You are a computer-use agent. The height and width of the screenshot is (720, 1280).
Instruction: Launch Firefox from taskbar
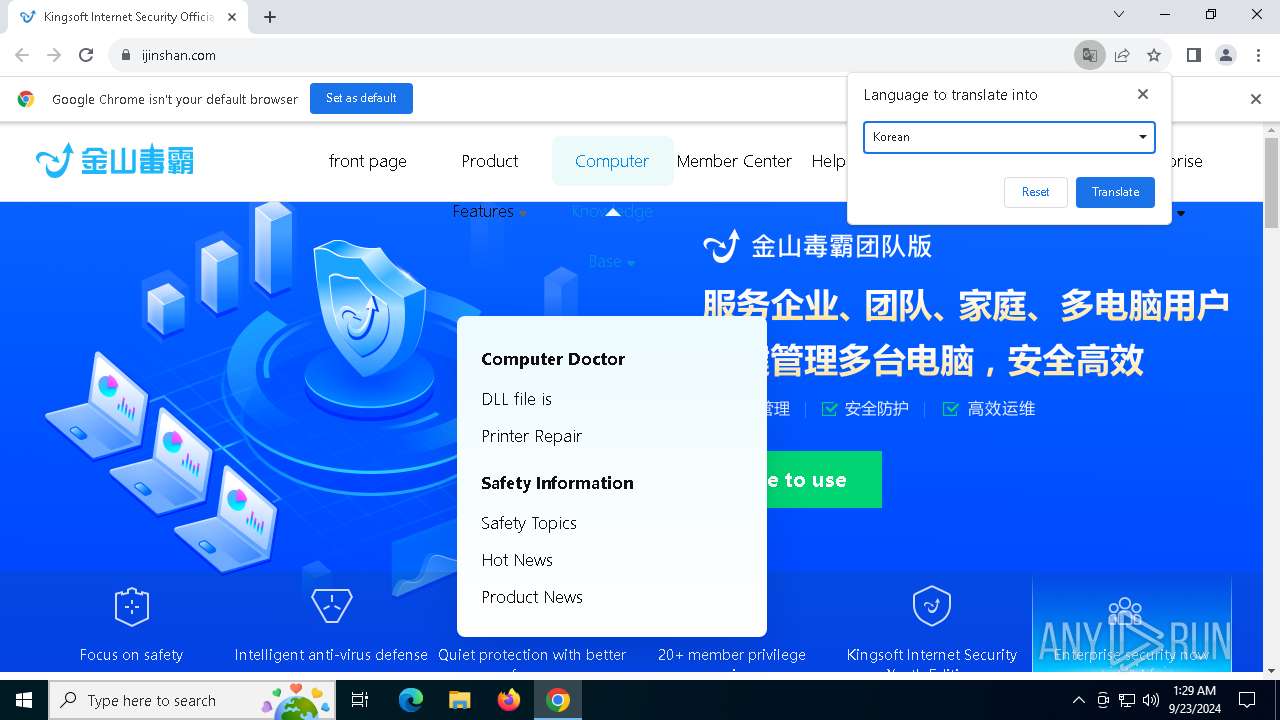click(509, 700)
